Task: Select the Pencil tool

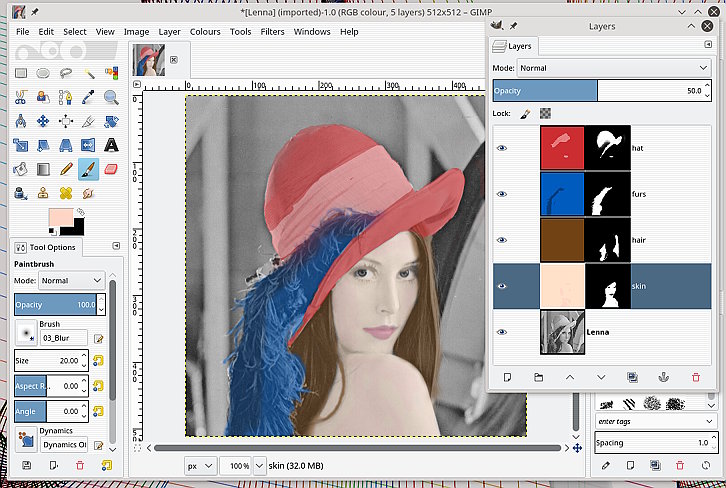Action: click(x=66, y=169)
